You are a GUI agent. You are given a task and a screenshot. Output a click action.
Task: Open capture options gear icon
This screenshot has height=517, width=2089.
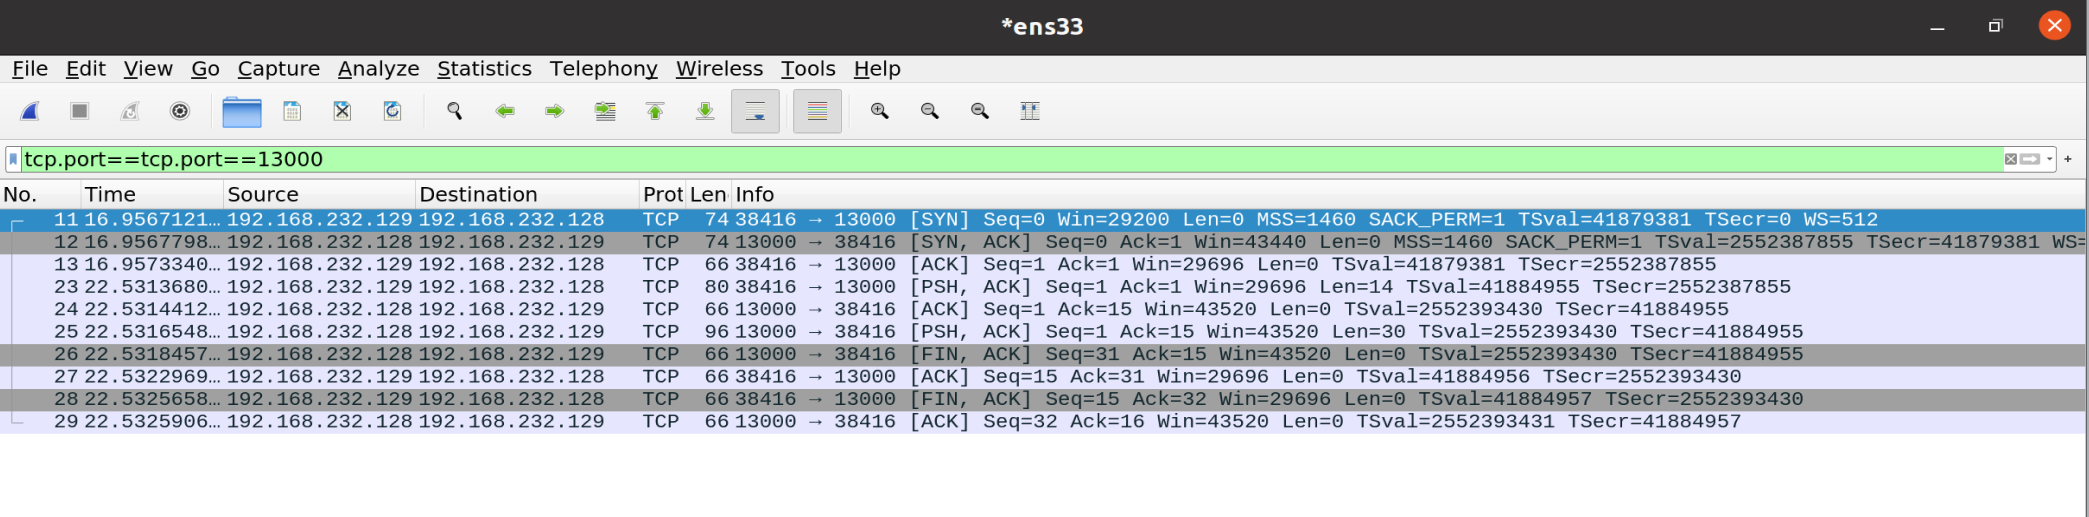[x=180, y=111]
